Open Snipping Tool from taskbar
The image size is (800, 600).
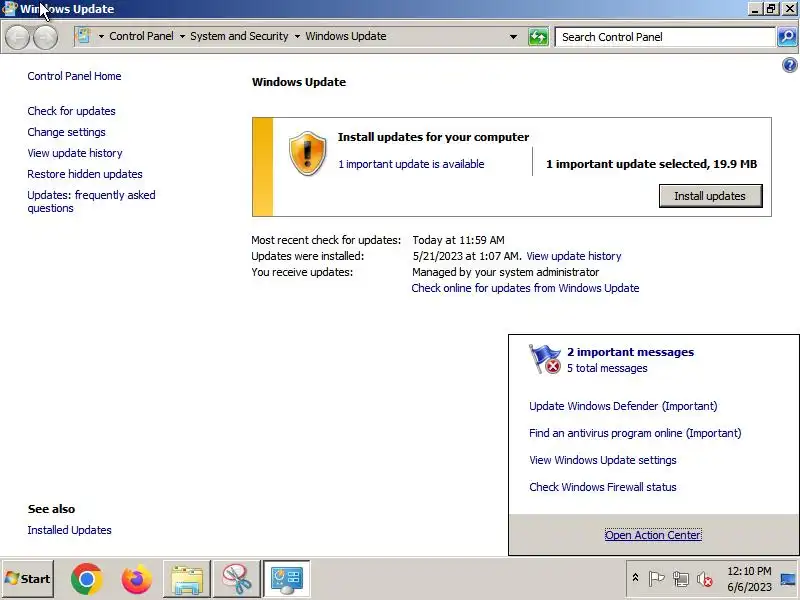[x=237, y=579]
